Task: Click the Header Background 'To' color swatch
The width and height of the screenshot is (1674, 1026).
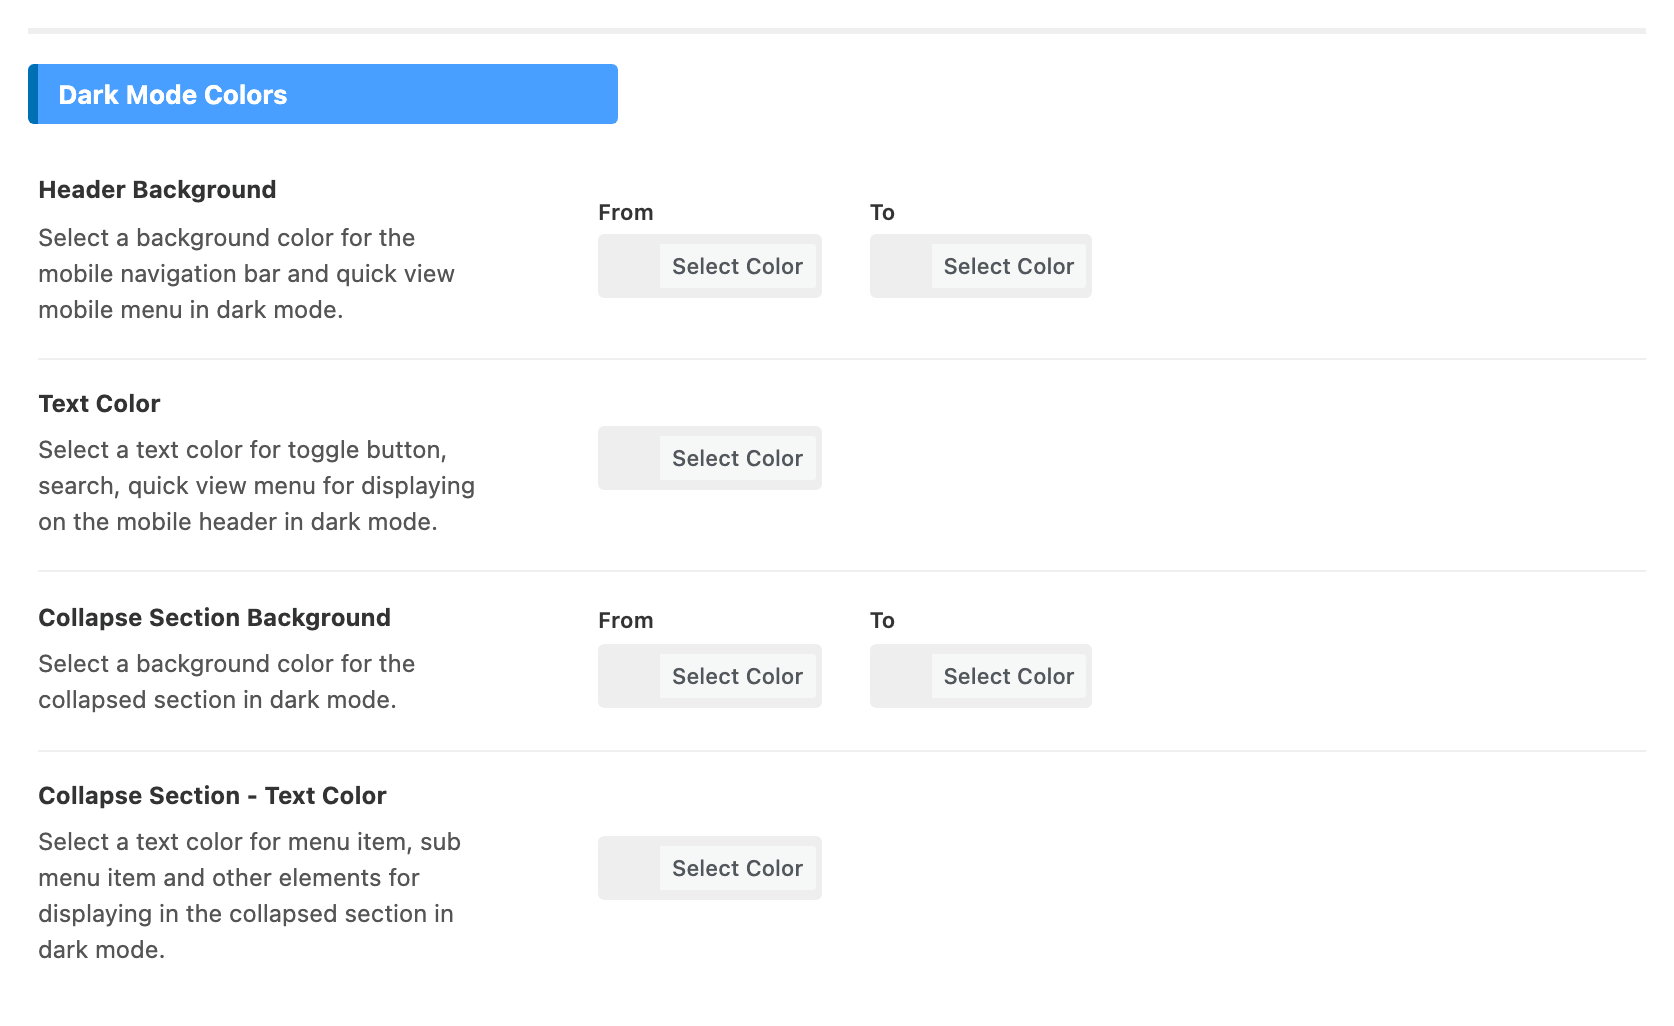Action: [902, 266]
